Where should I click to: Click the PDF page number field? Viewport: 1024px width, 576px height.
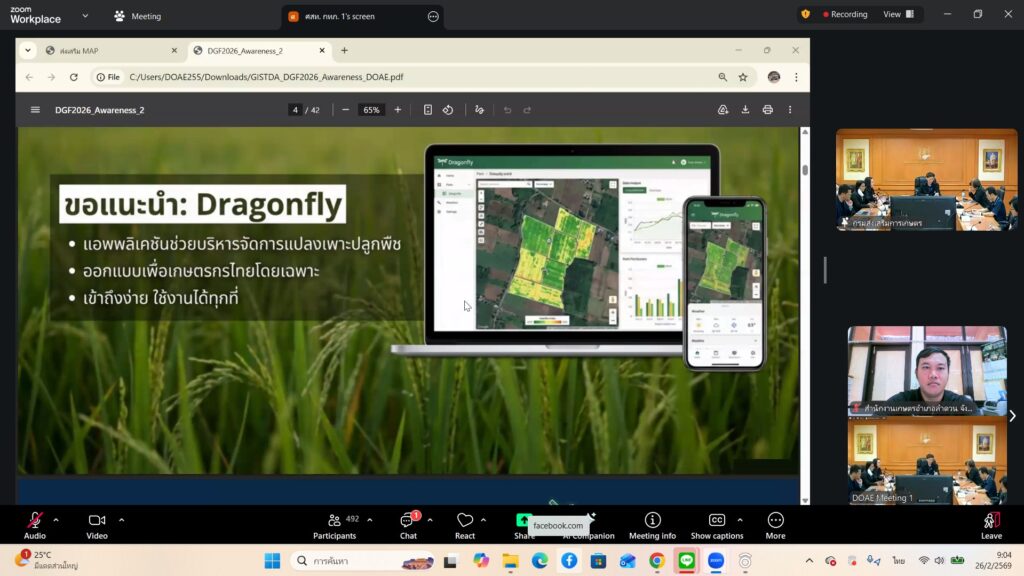pos(295,110)
